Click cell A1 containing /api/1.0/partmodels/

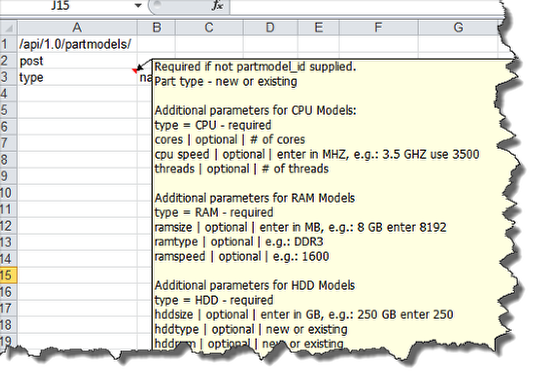[x=77, y=44]
